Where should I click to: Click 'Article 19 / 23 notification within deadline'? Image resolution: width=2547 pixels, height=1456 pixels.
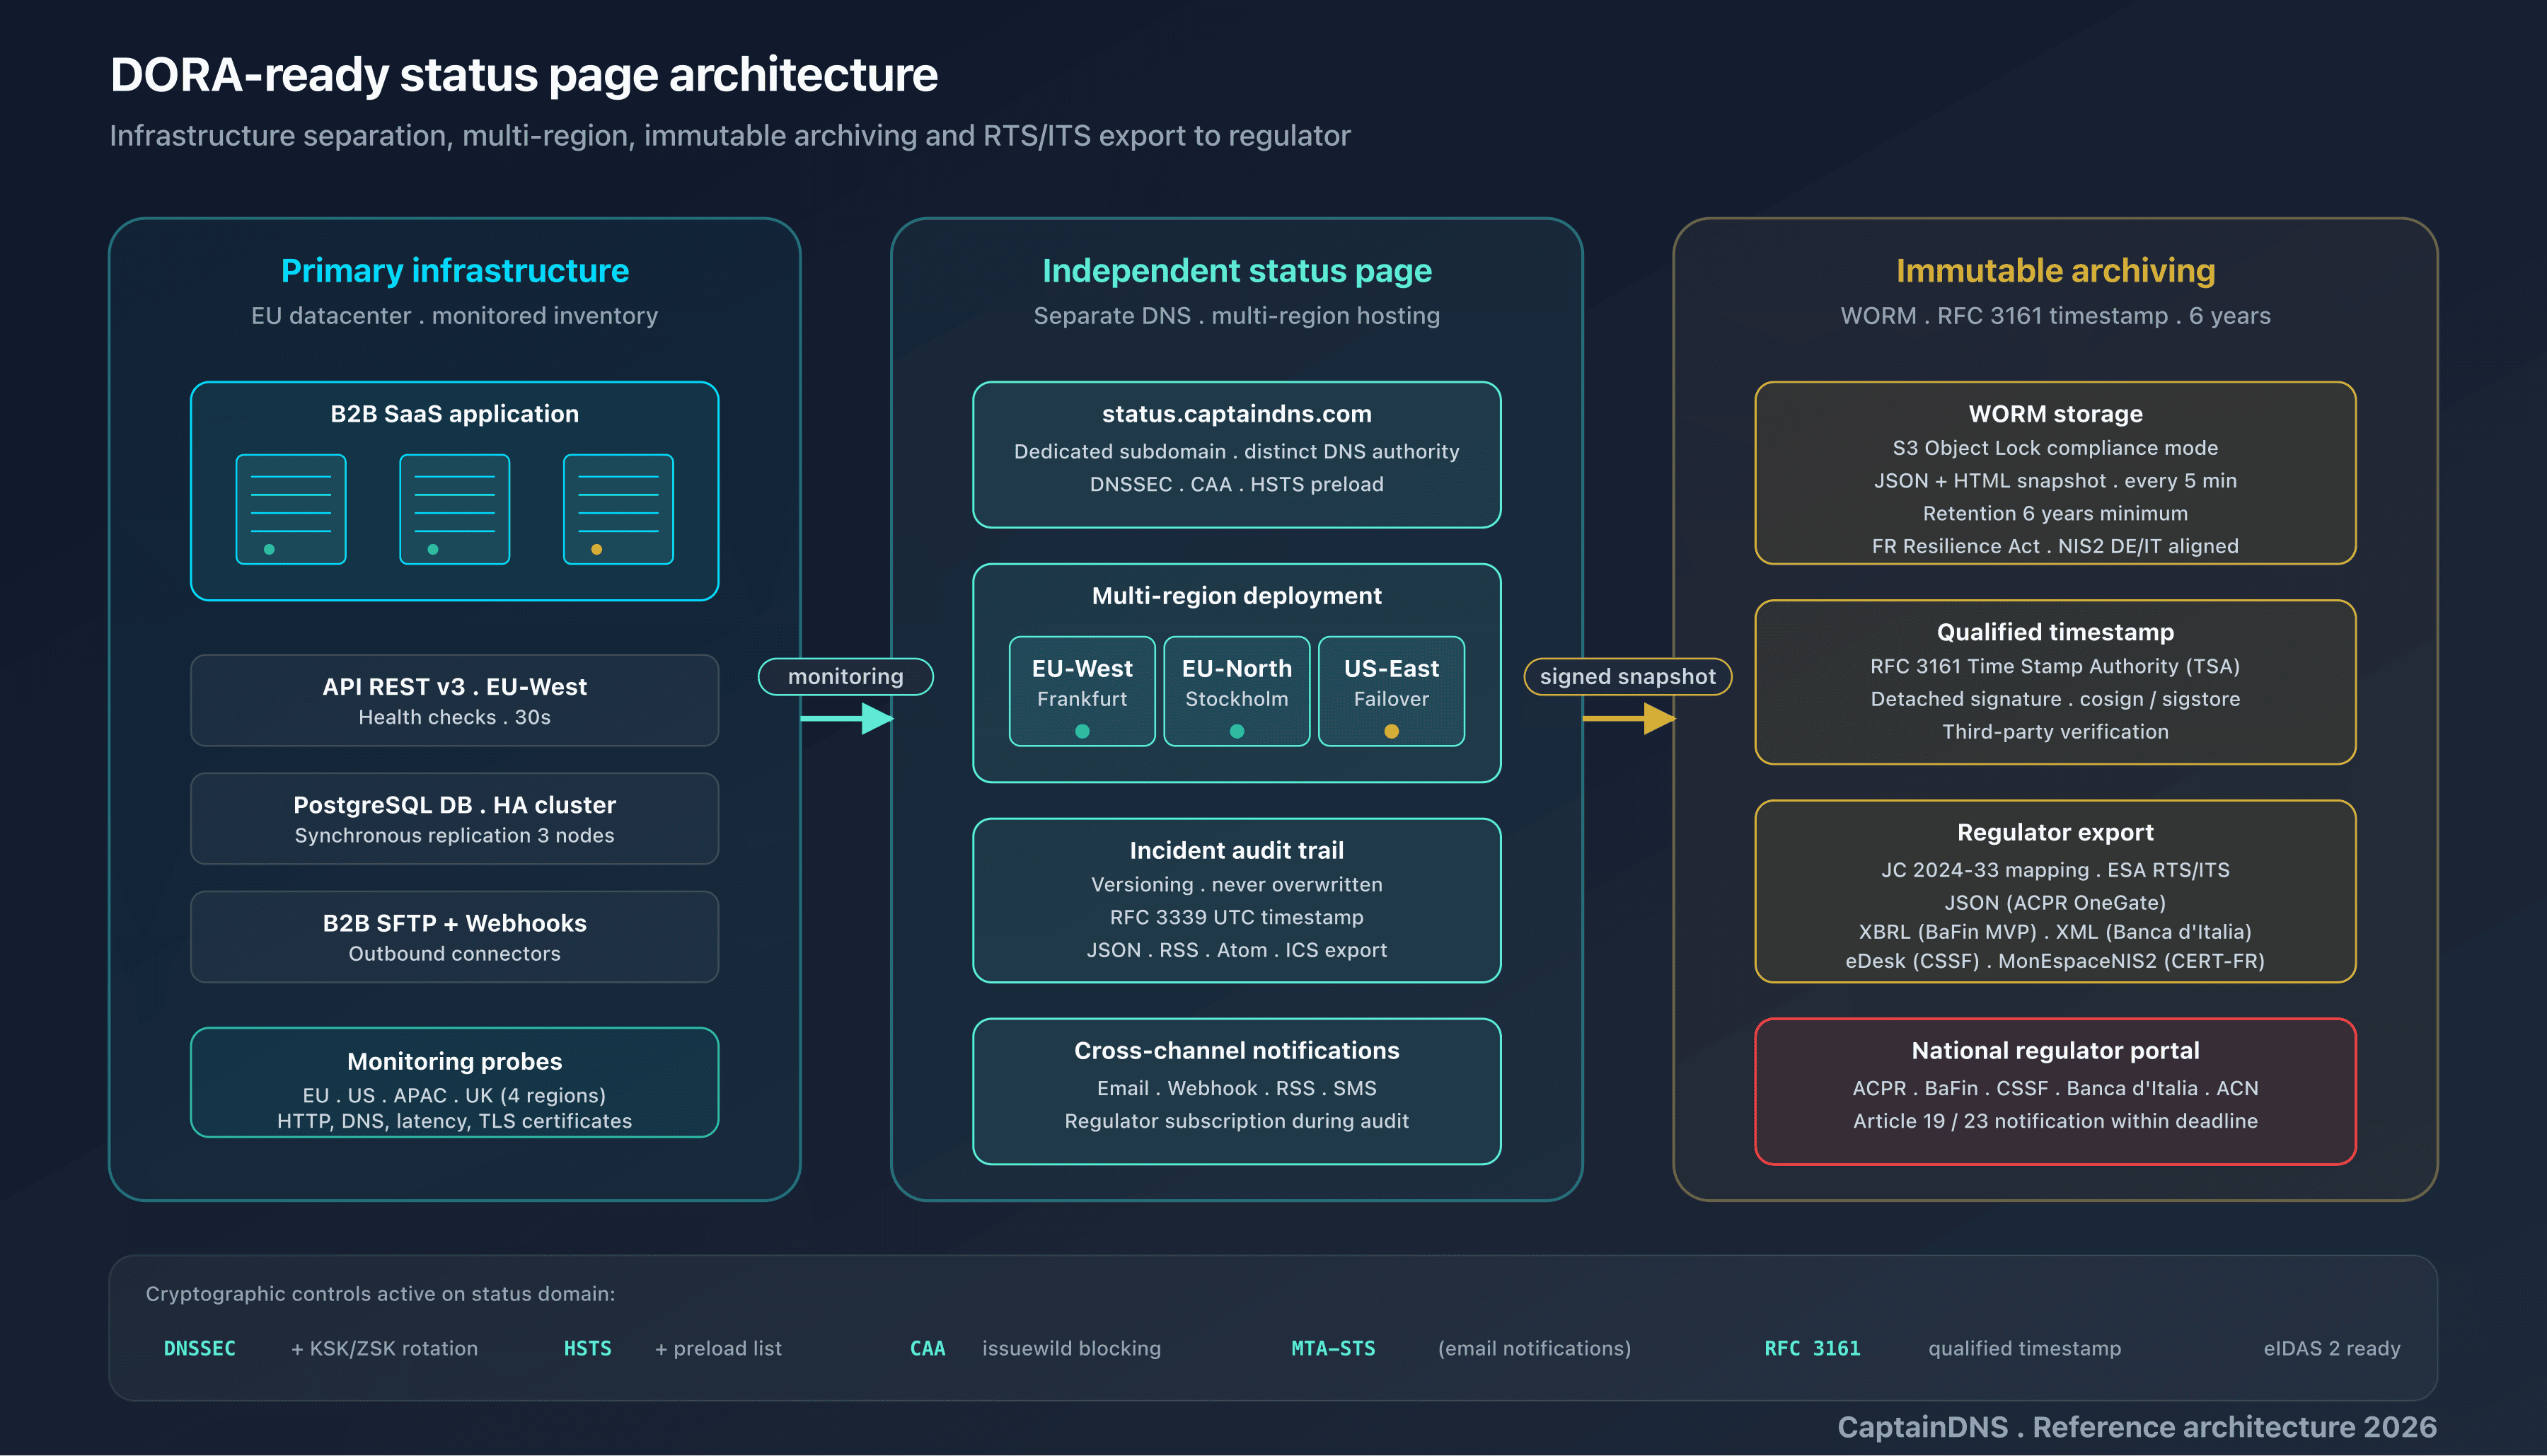tap(2055, 1121)
